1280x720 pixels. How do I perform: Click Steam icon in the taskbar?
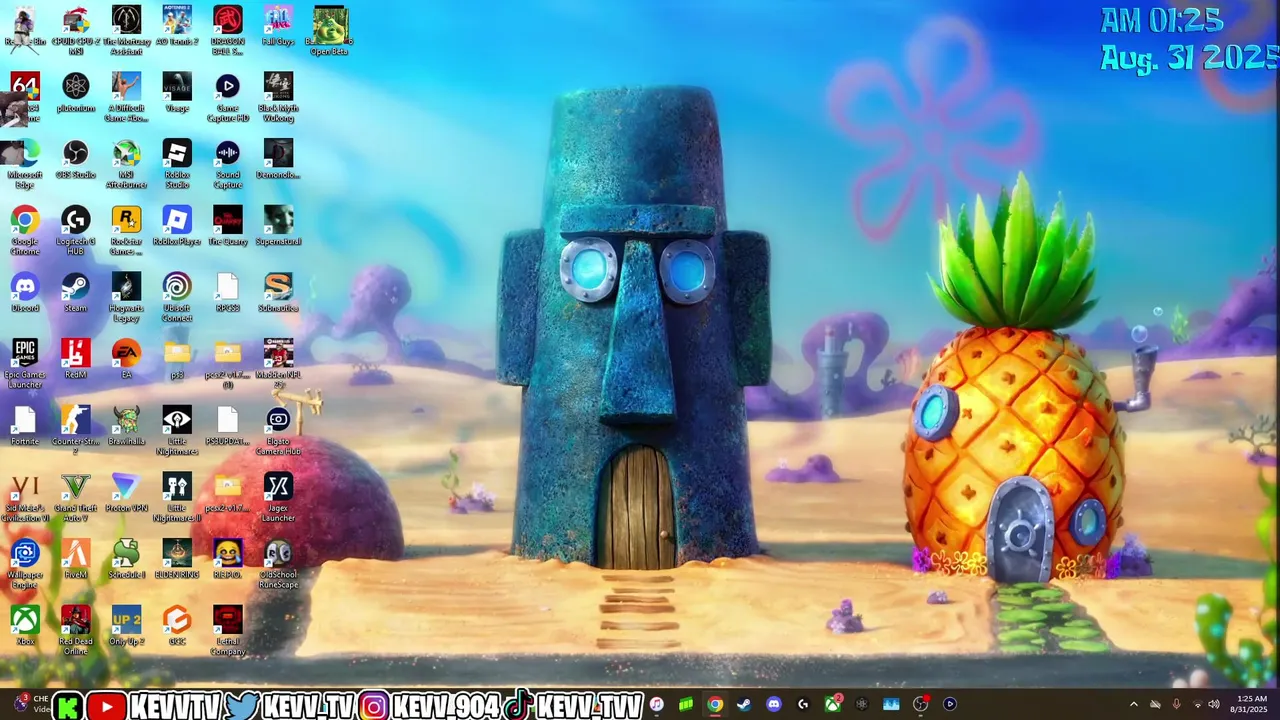[744, 704]
